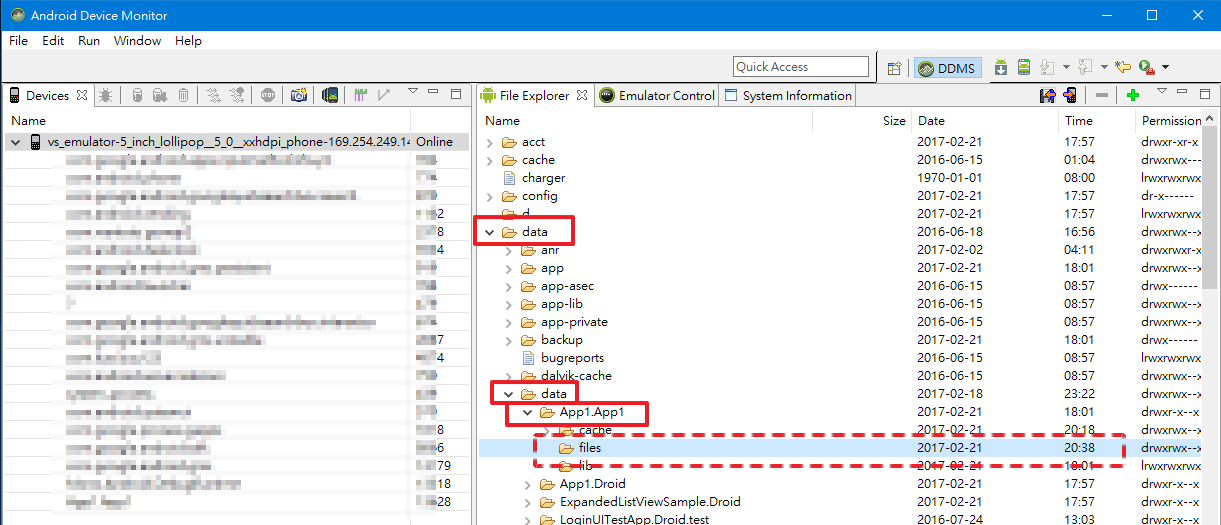The height and width of the screenshot is (525, 1221).
Task: Select the dalvik-cache folder
Action: tap(576, 376)
